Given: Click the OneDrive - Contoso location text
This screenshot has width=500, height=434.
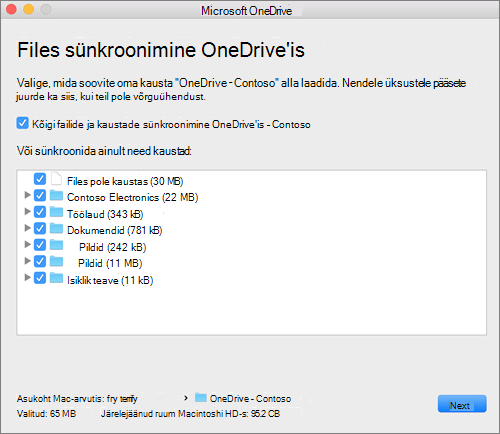Looking at the screenshot, I should (250, 399).
